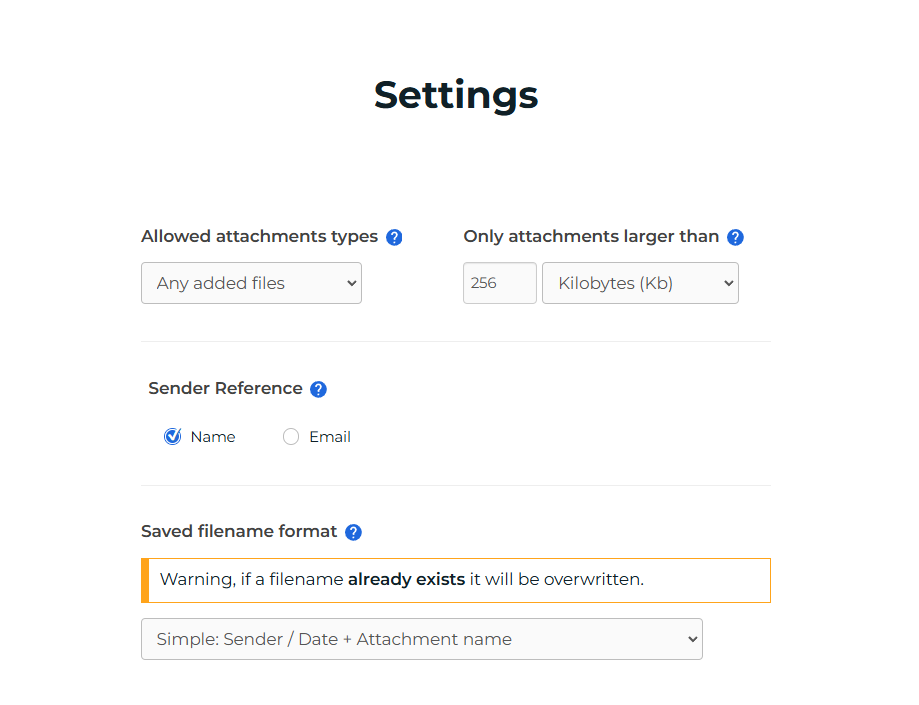Select the Name radio button
The height and width of the screenshot is (705, 919).
173,437
